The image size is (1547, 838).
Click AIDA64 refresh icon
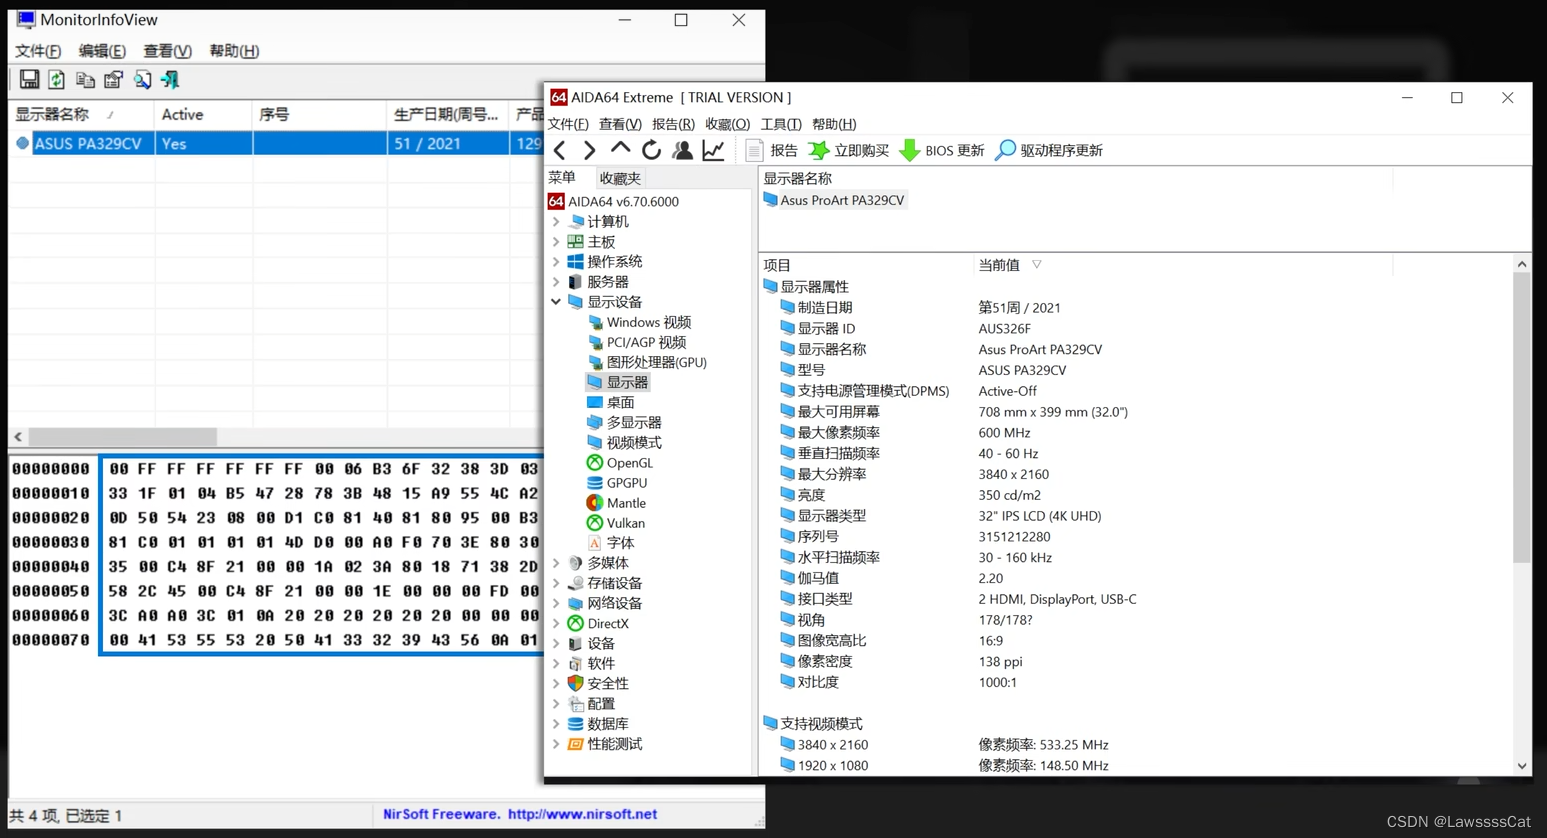click(x=651, y=150)
